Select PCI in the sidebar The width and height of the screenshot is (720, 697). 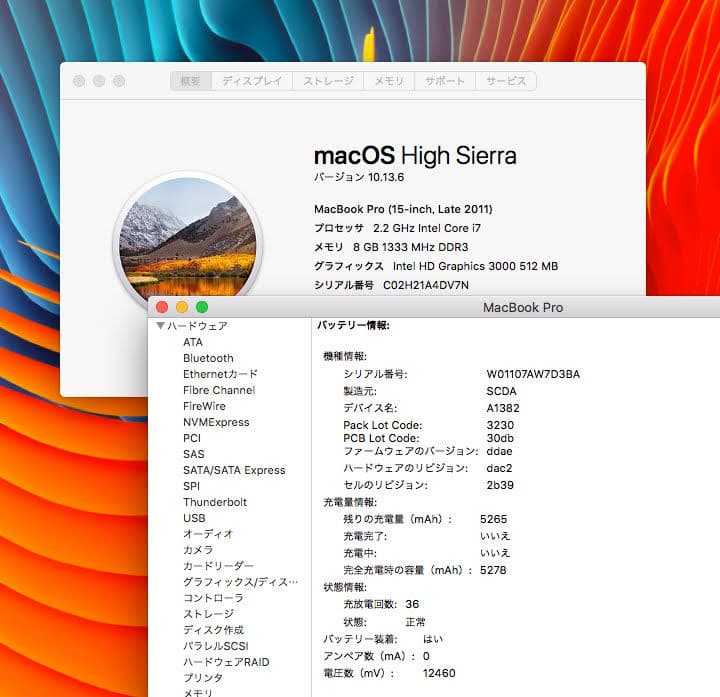click(192, 438)
